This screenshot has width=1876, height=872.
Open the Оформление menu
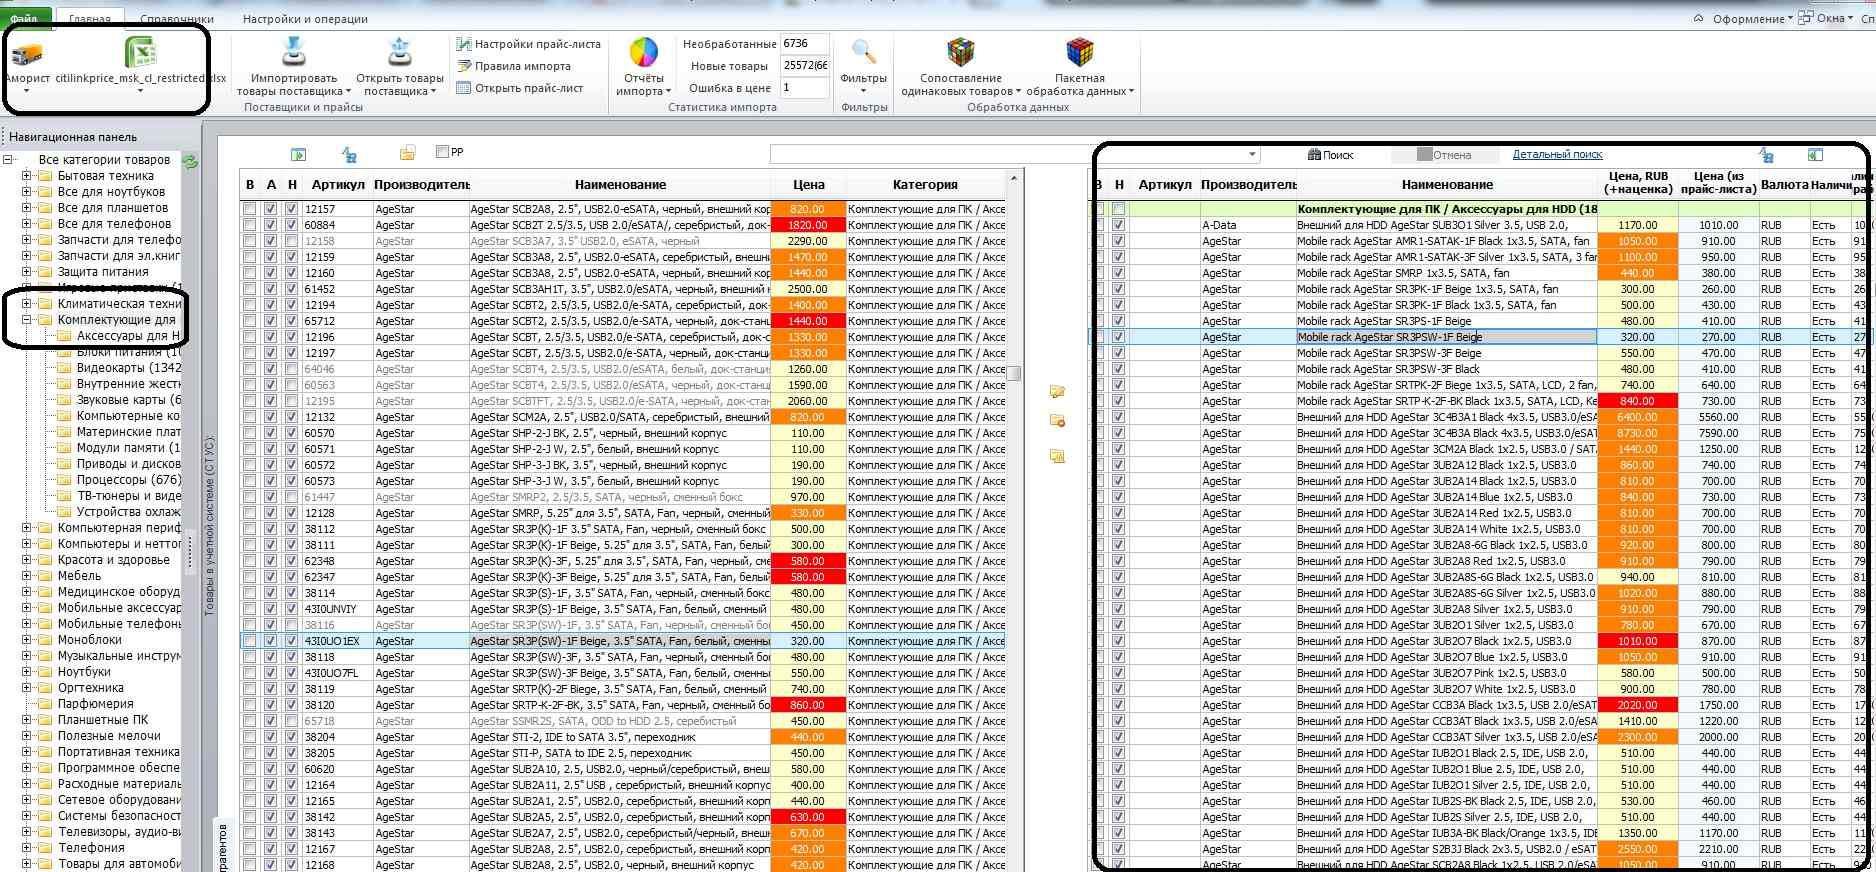[1748, 19]
